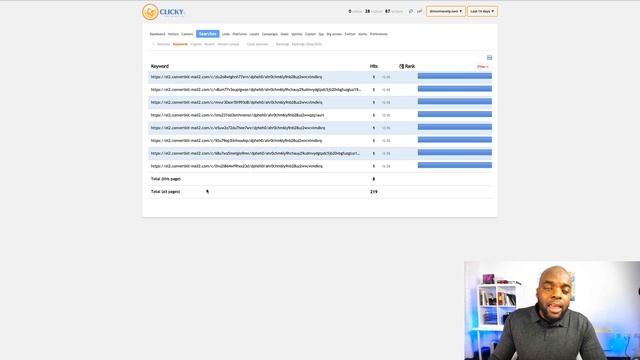This screenshot has width=640, height=360.
Task: Click the Clicky logo
Action: (x=163, y=12)
